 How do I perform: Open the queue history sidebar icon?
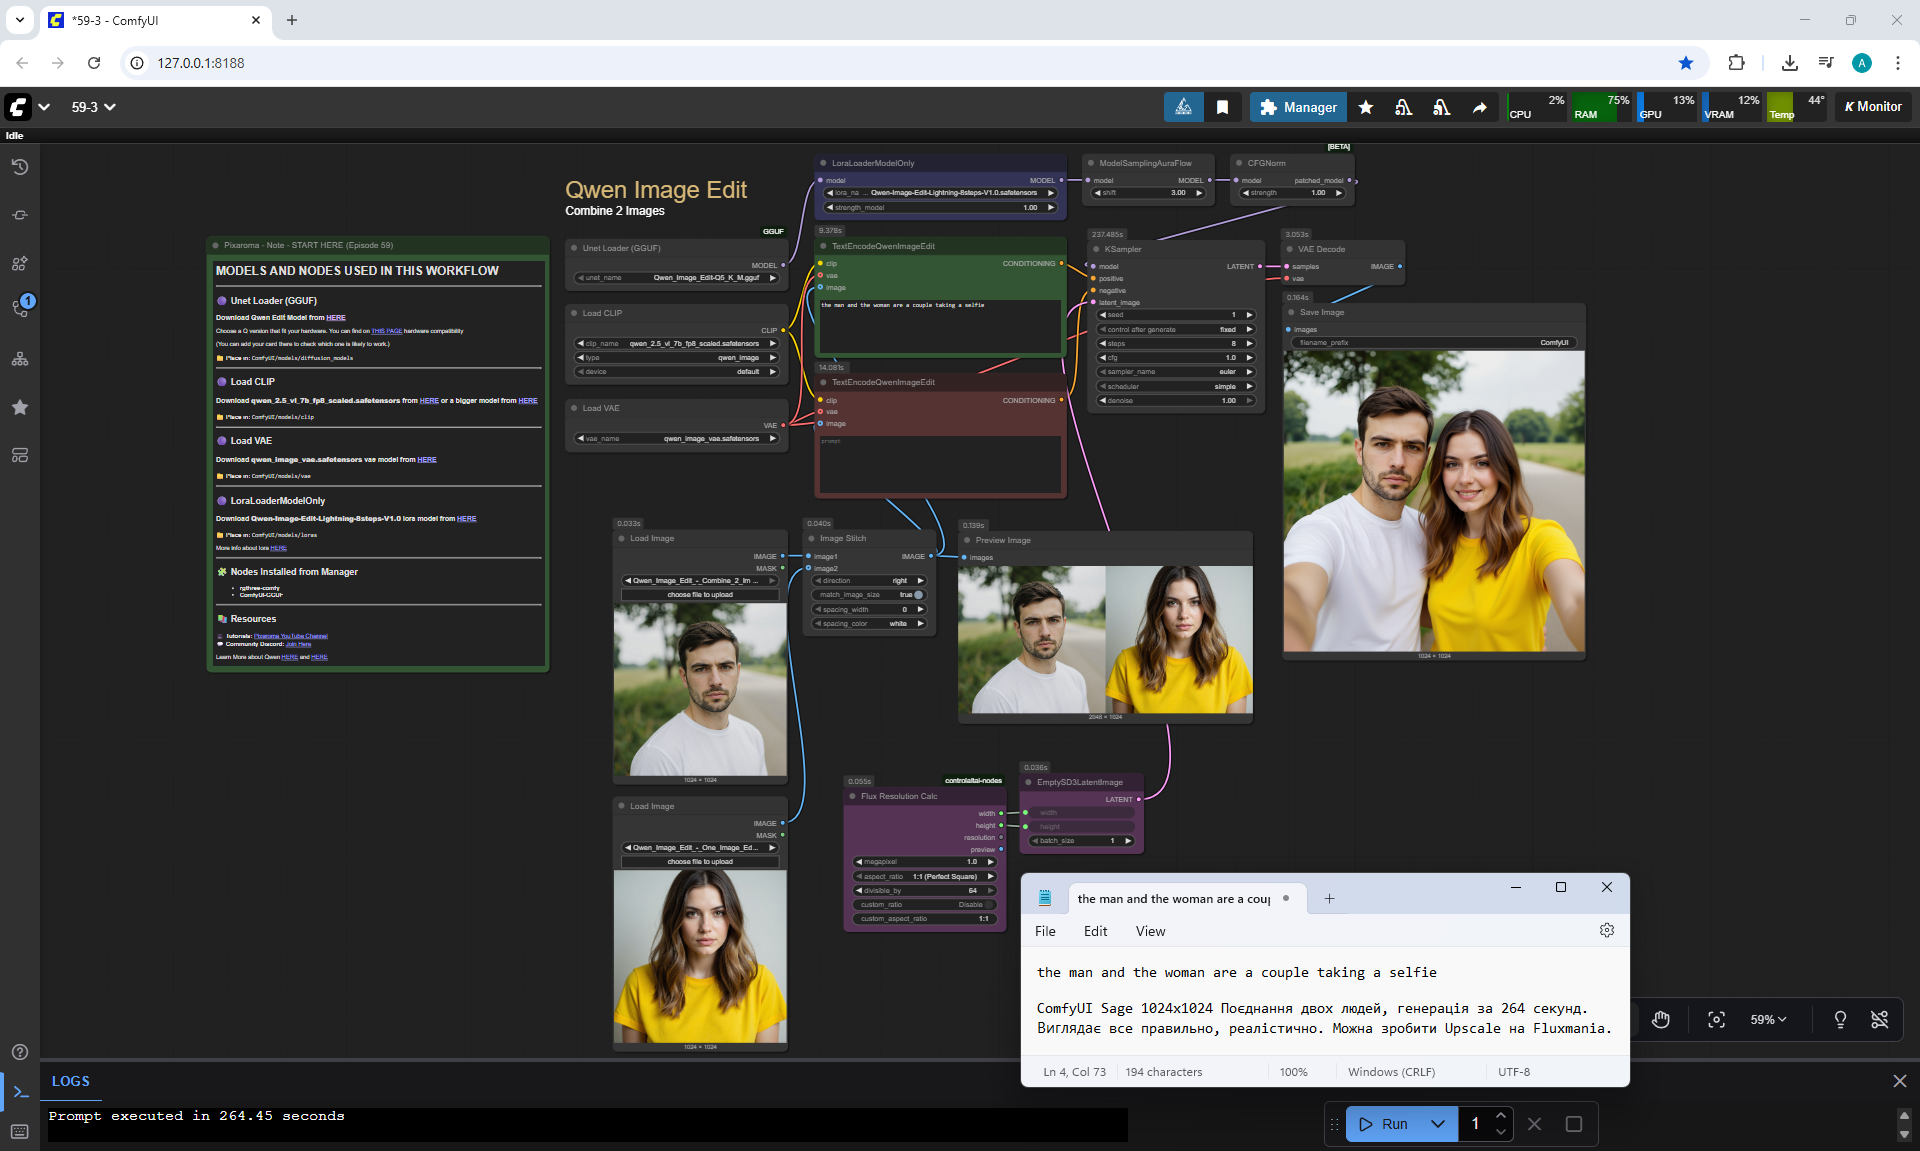19,167
